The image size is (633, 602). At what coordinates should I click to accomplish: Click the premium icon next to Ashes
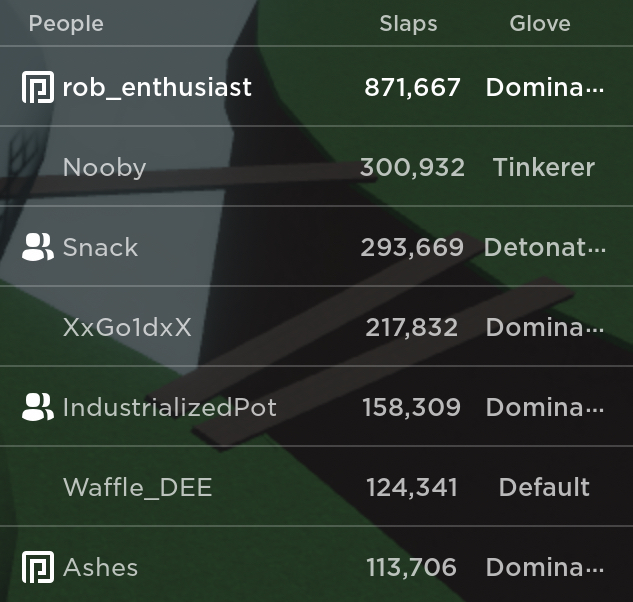[38, 567]
